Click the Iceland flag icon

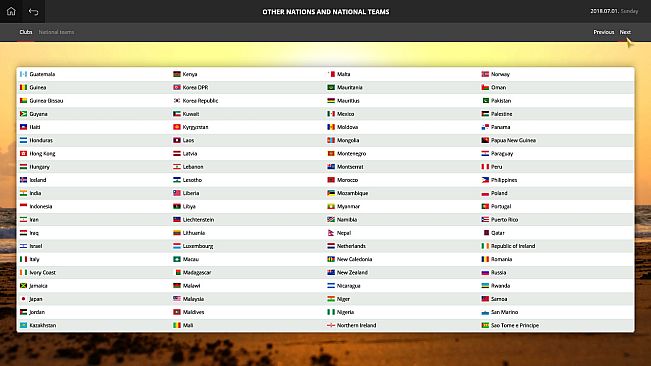(x=24, y=180)
